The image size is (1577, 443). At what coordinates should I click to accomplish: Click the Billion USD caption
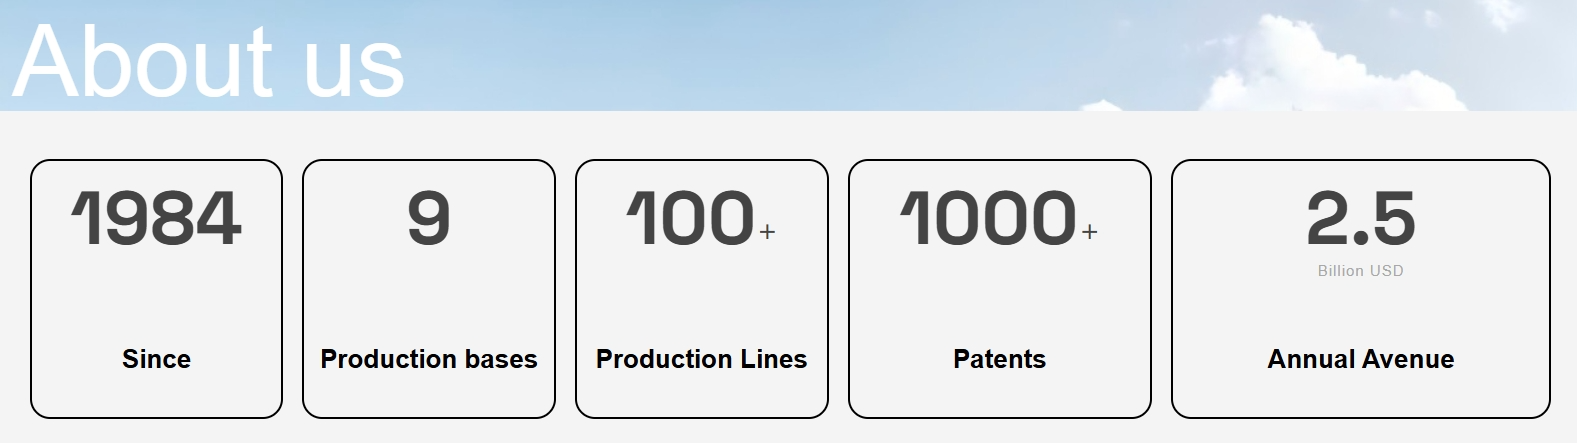click(1361, 271)
